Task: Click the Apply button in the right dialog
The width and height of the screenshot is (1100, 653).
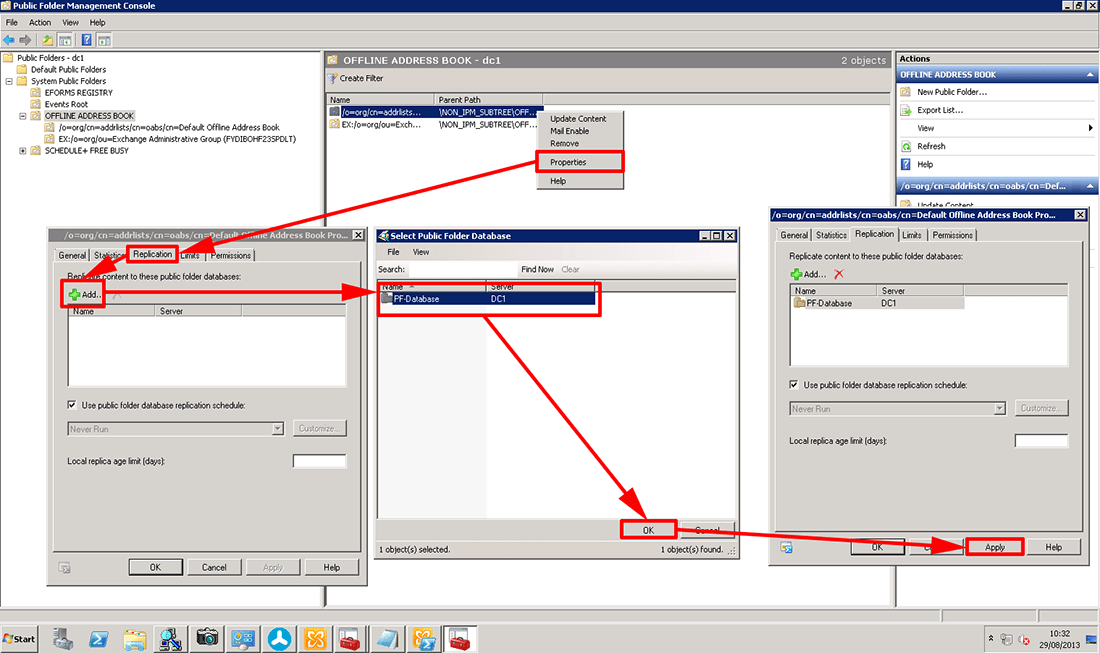Action: [x=995, y=546]
